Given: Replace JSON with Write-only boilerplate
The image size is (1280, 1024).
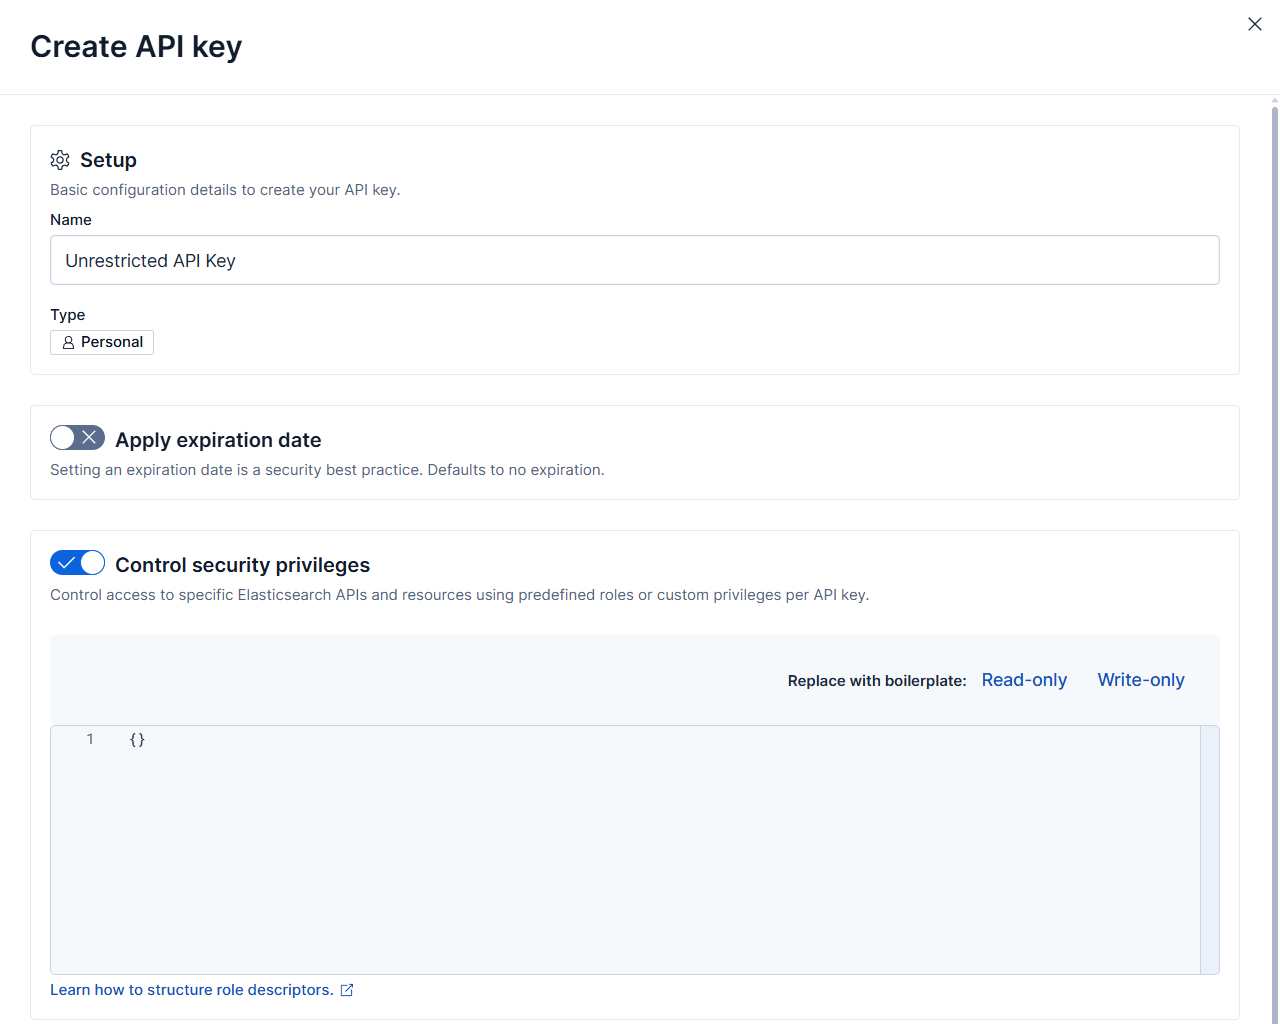Looking at the screenshot, I should tap(1141, 680).
